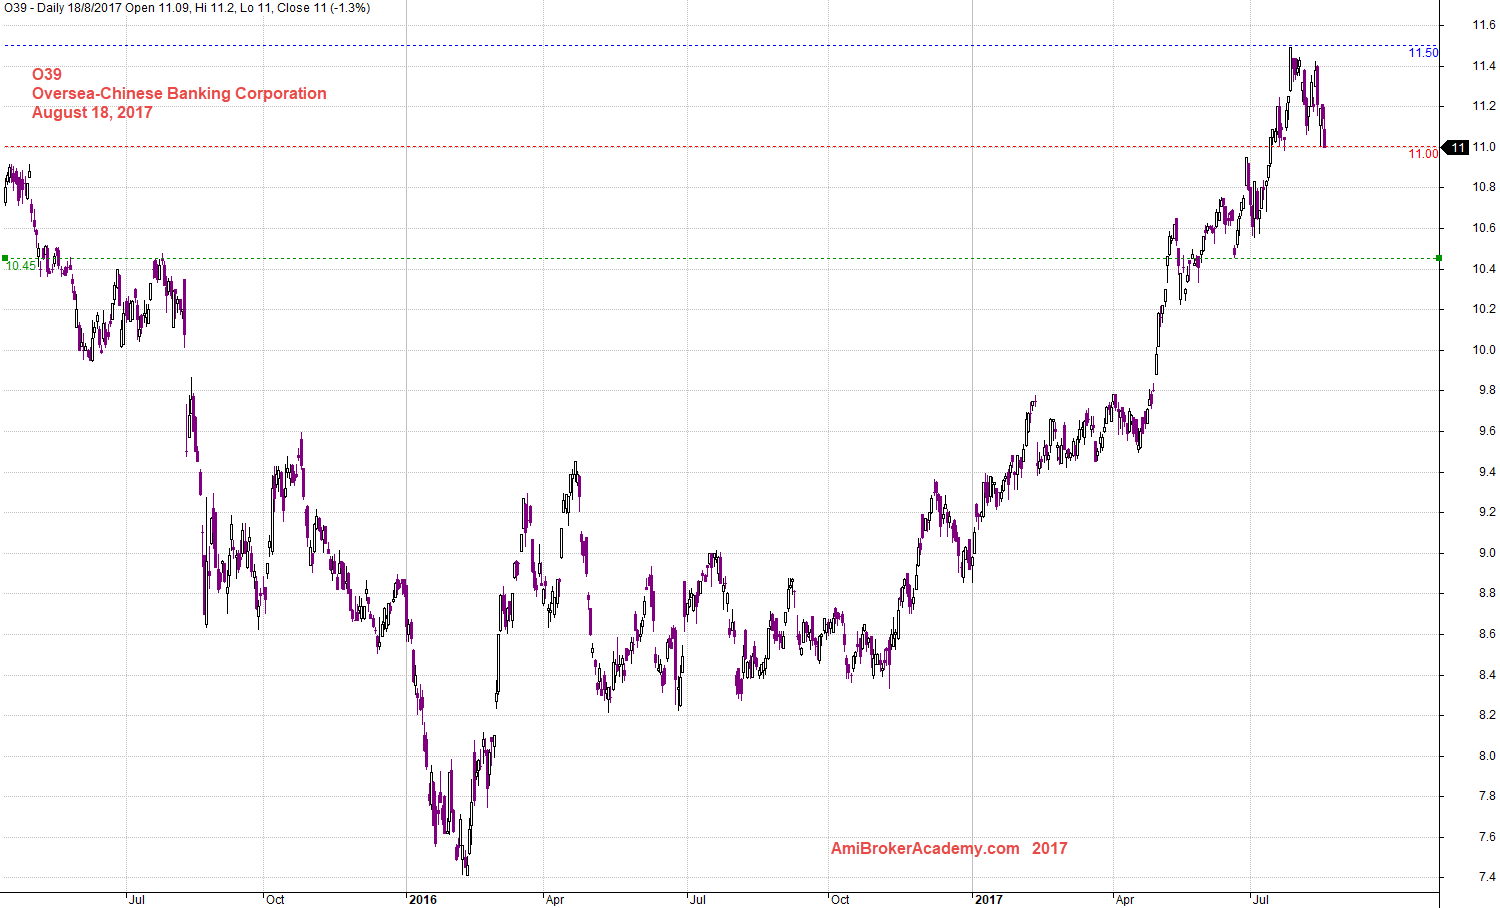Click the 2017 year label on time axis
1500x908 pixels.
[988, 900]
